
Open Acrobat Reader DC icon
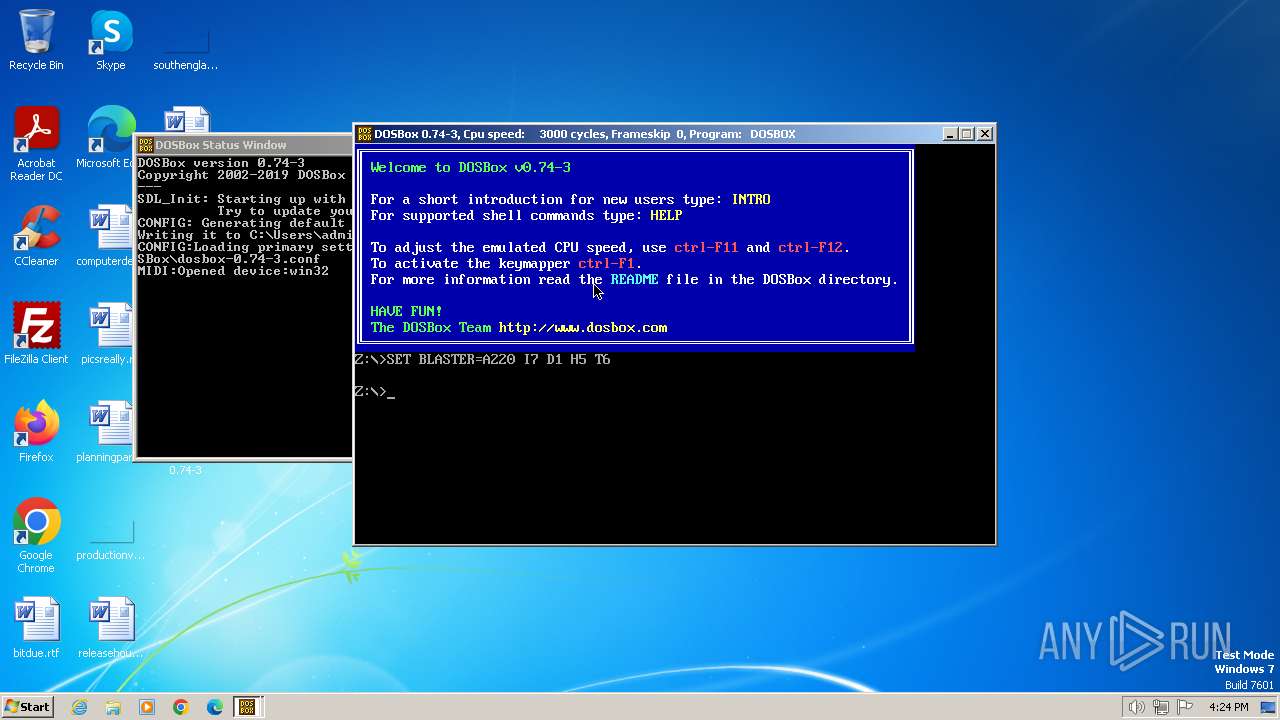coord(36,143)
